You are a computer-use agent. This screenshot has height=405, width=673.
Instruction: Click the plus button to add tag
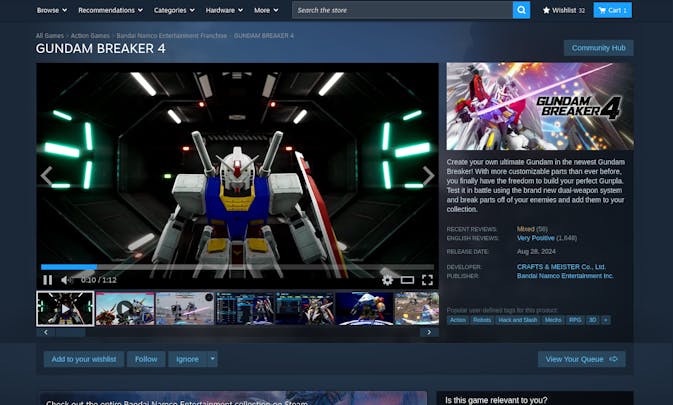pyautogui.click(x=605, y=320)
